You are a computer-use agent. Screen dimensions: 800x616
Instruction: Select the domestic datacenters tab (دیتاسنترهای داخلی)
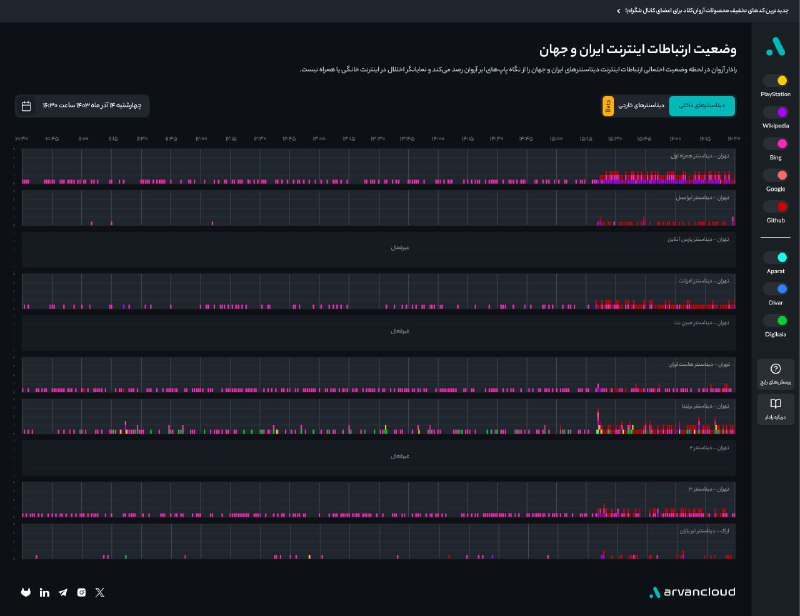pyautogui.click(x=702, y=106)
